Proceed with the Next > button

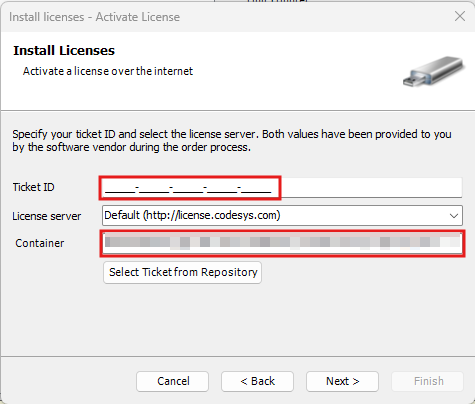coord(342,381)
